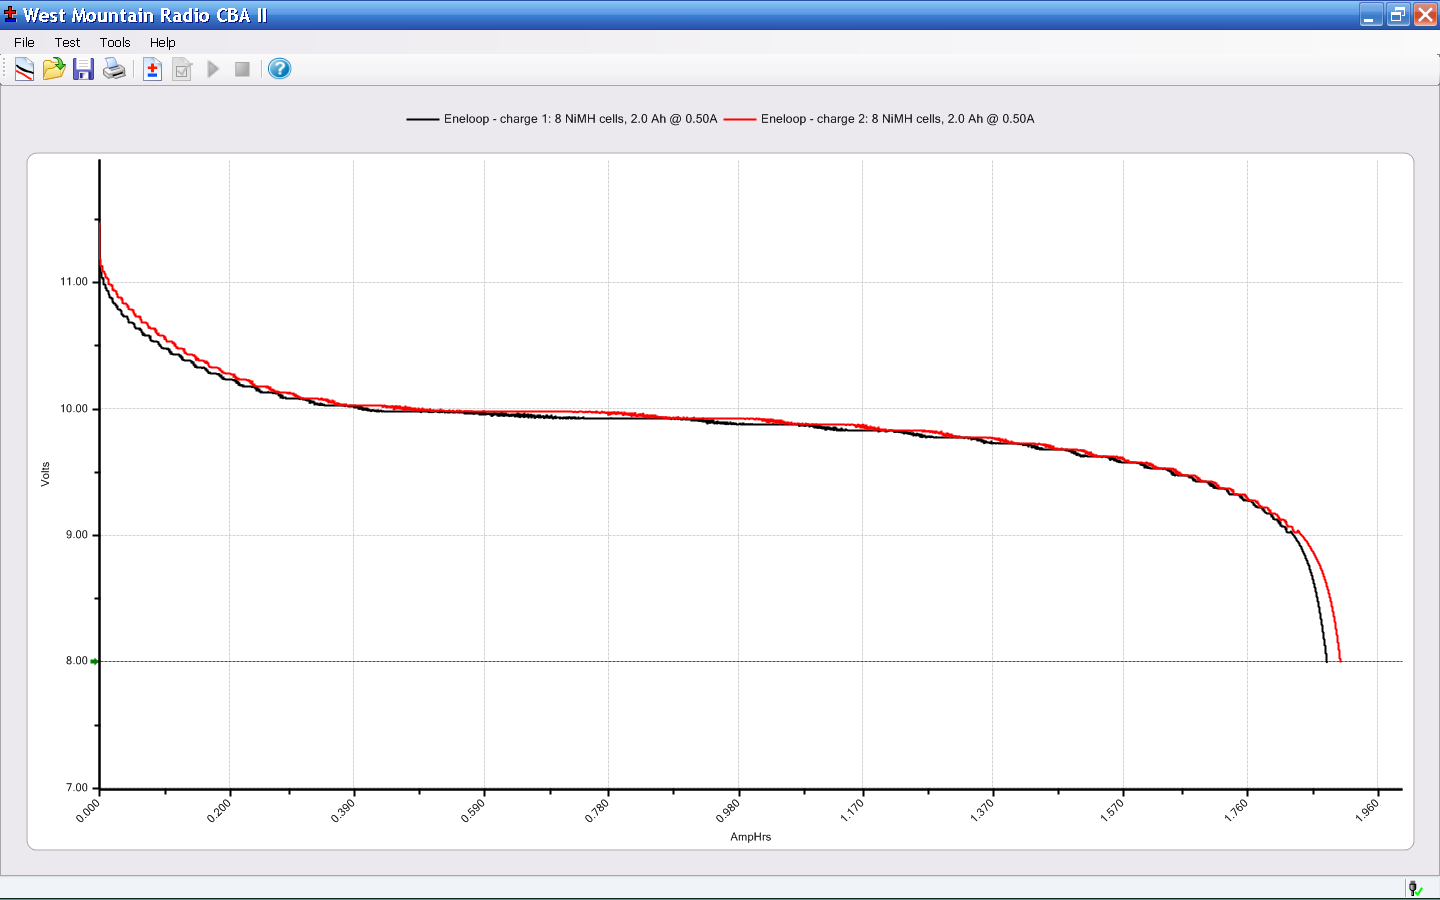Click the red plus-minus new test icon
The image size is (1440, 900).
pyautogui.click(x=152, y=69)
